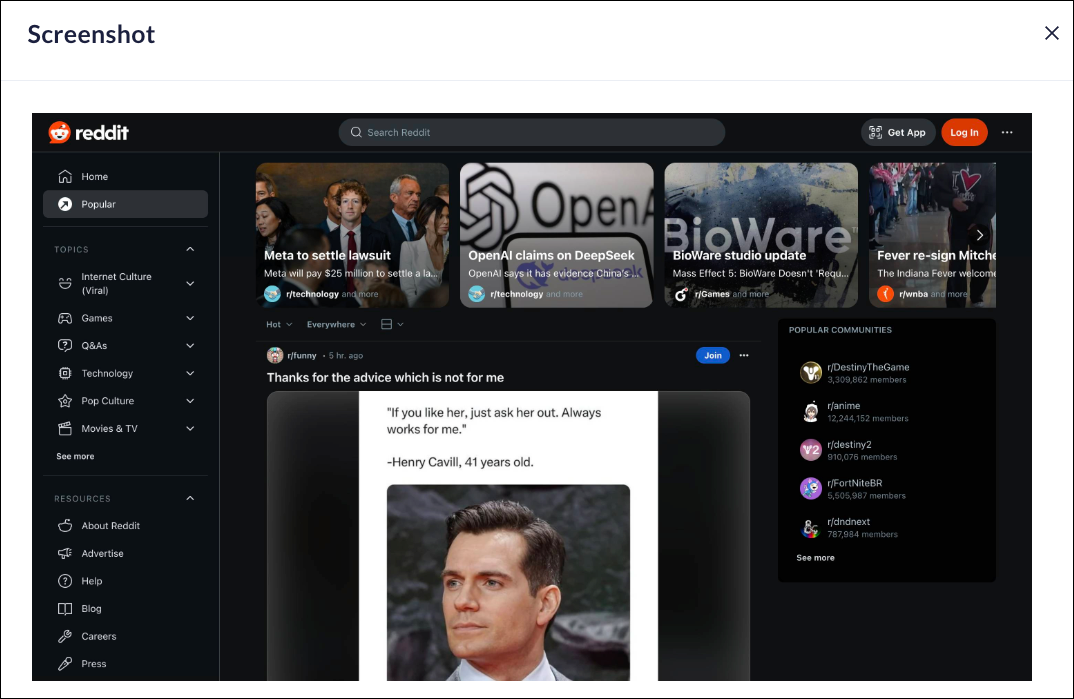Join the r/funny community
Viewport: 1074px width, 699px height.
click(712, 355)
